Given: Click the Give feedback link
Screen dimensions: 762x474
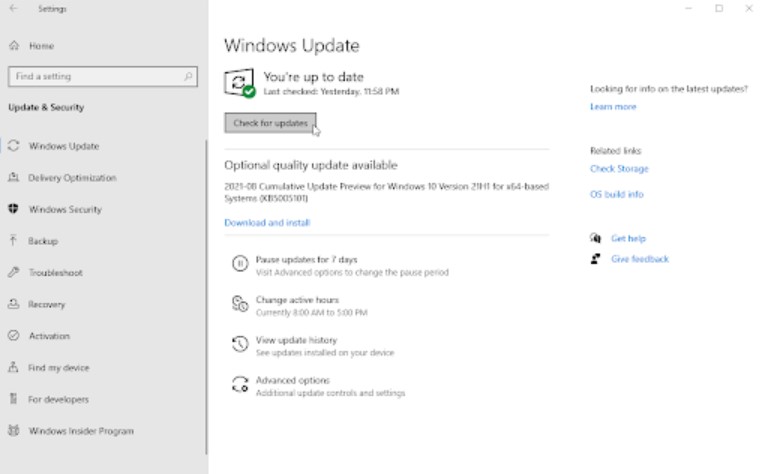Looking at the screenshot, I should pos(640,259).
